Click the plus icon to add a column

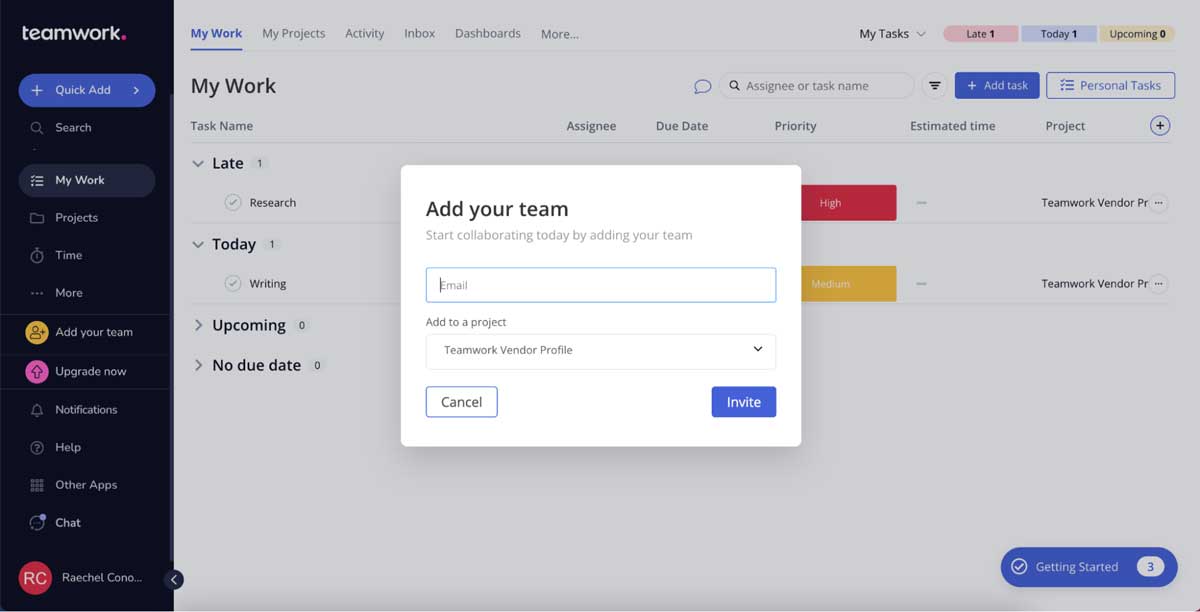[x=1160, y=125]
